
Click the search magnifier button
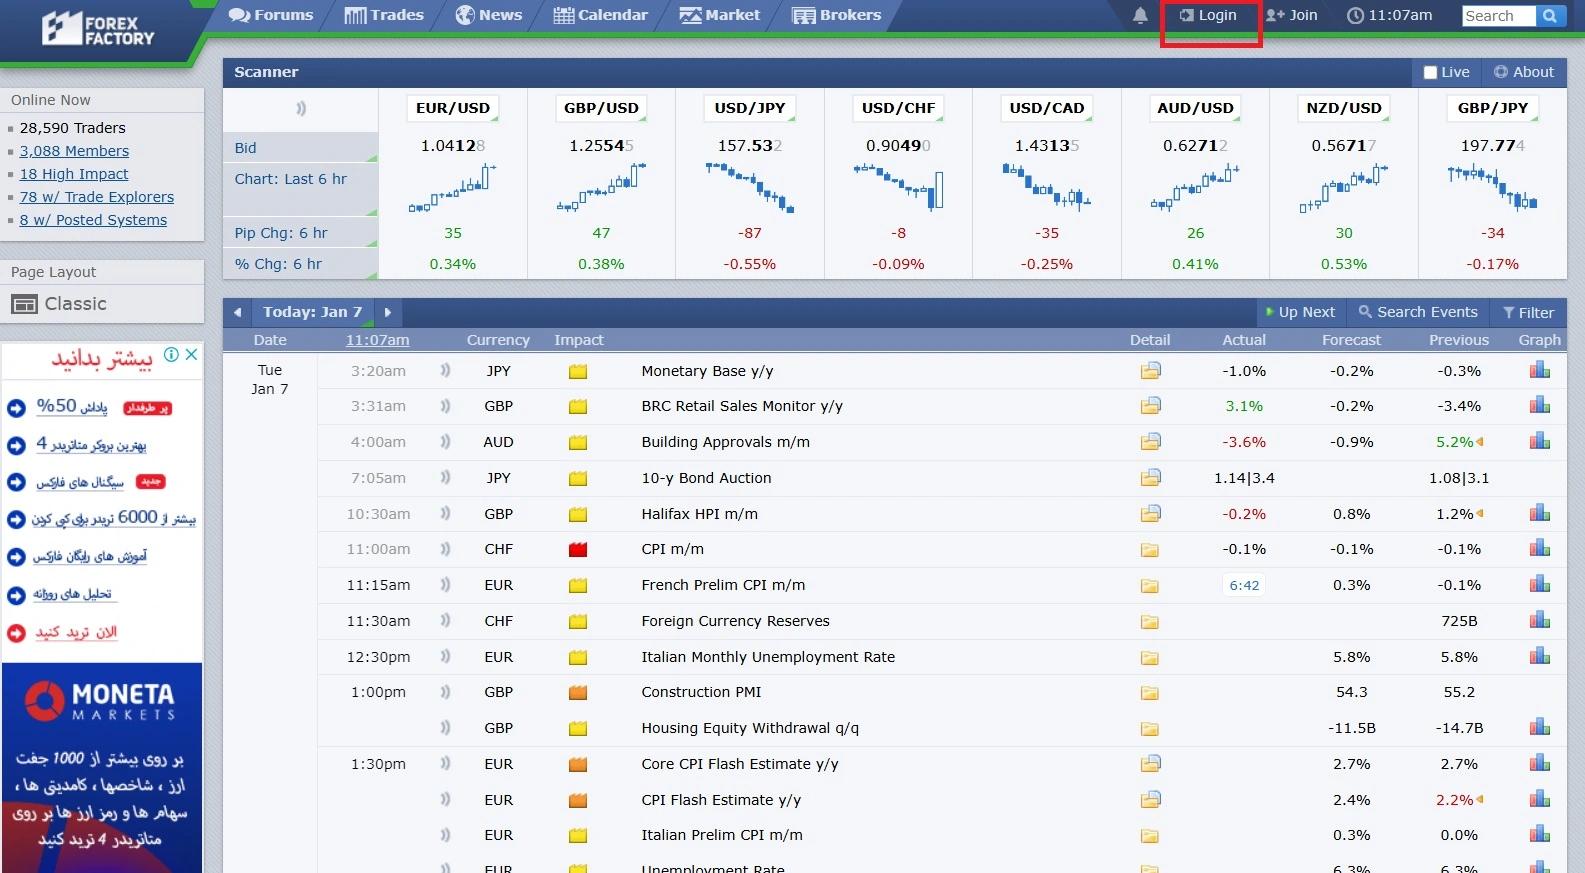(1549, 16)
